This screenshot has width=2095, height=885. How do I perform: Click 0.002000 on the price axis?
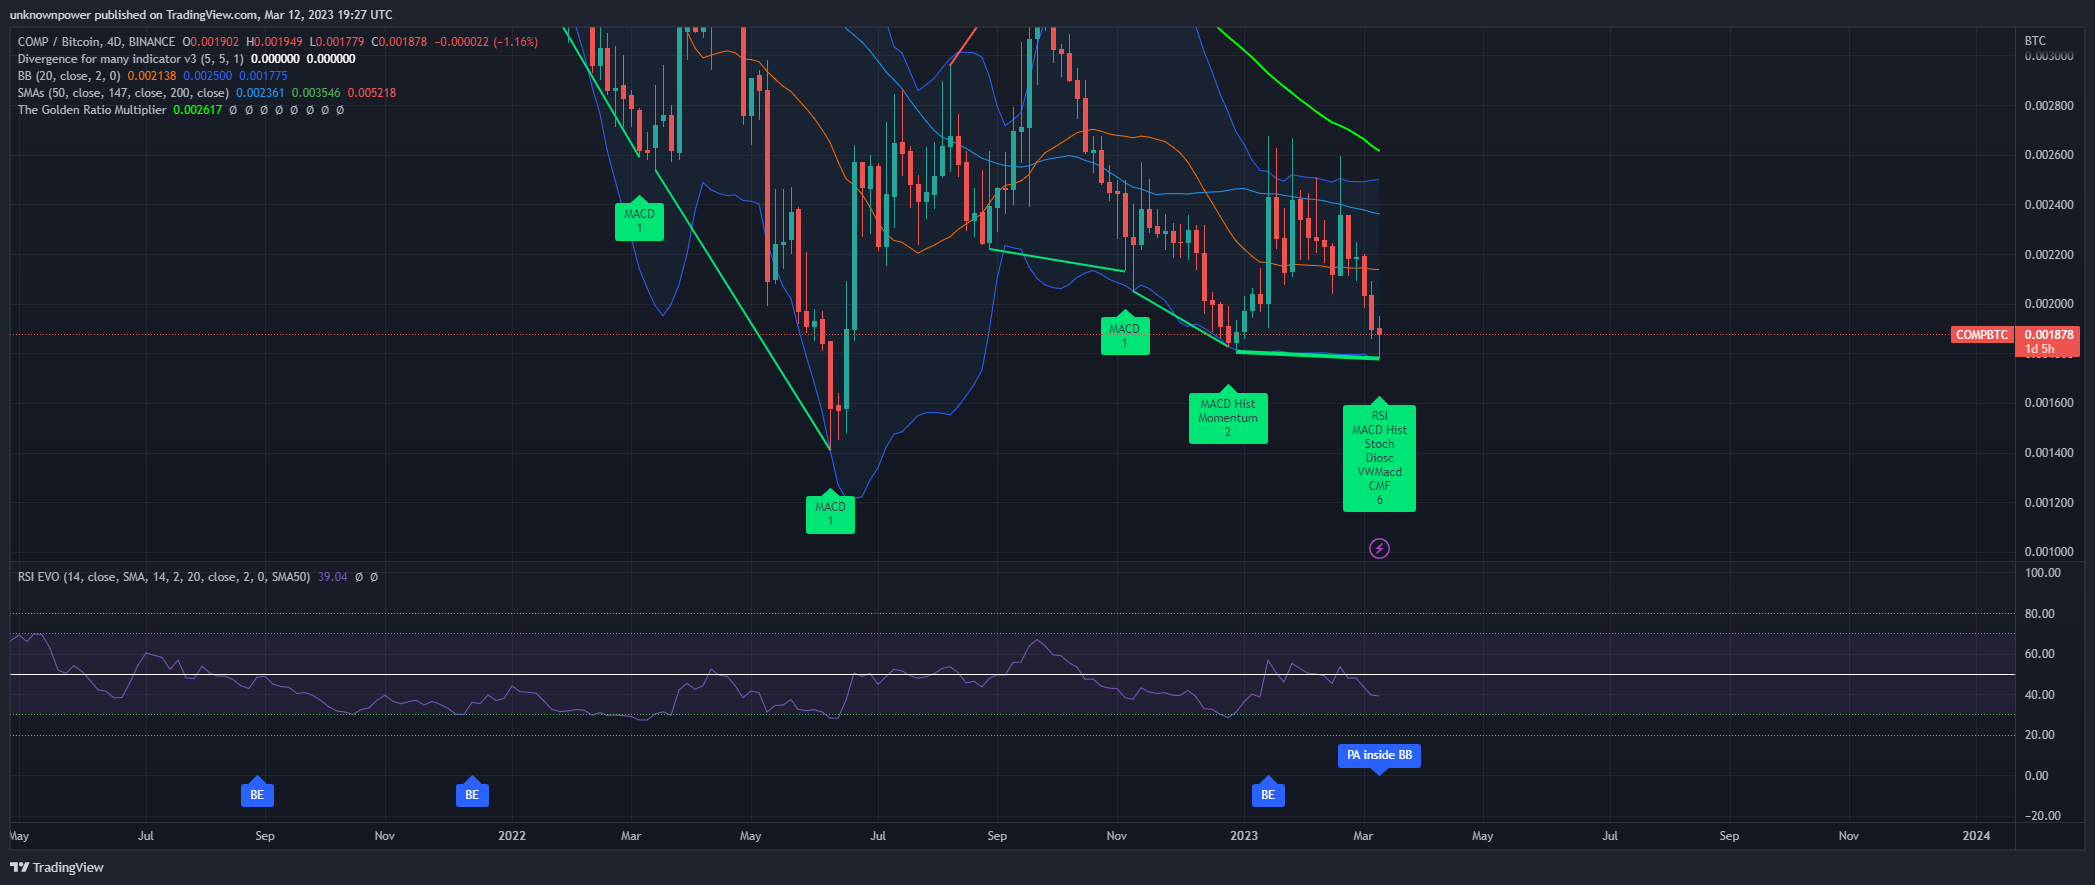(2049, 304)
